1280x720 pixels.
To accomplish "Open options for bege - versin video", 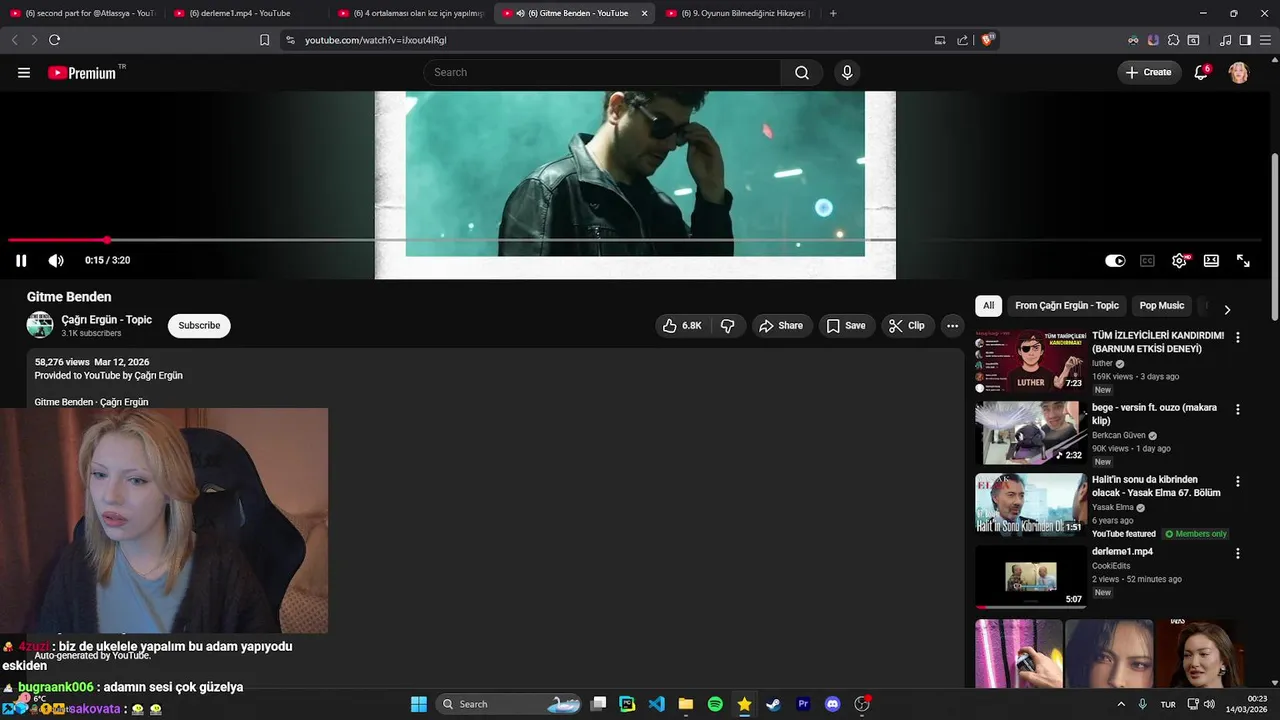I will [1238, 410].
